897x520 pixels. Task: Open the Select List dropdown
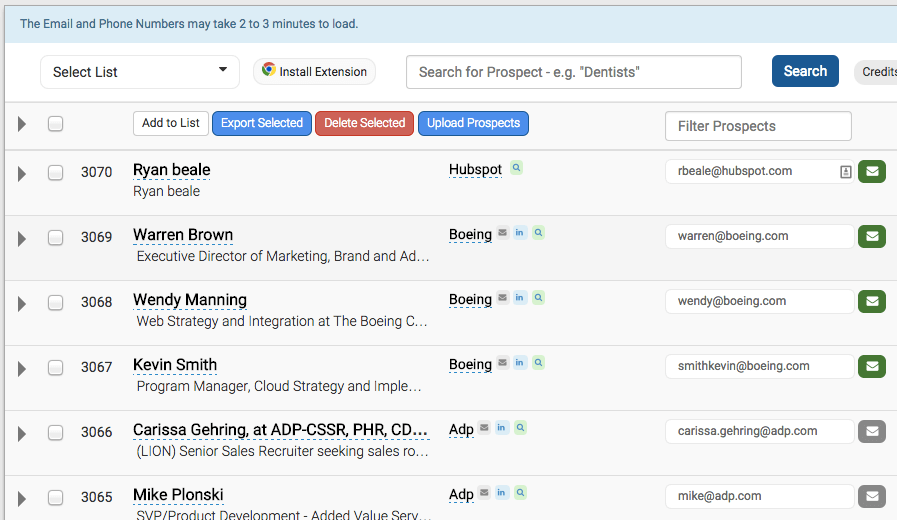point(140,72)
